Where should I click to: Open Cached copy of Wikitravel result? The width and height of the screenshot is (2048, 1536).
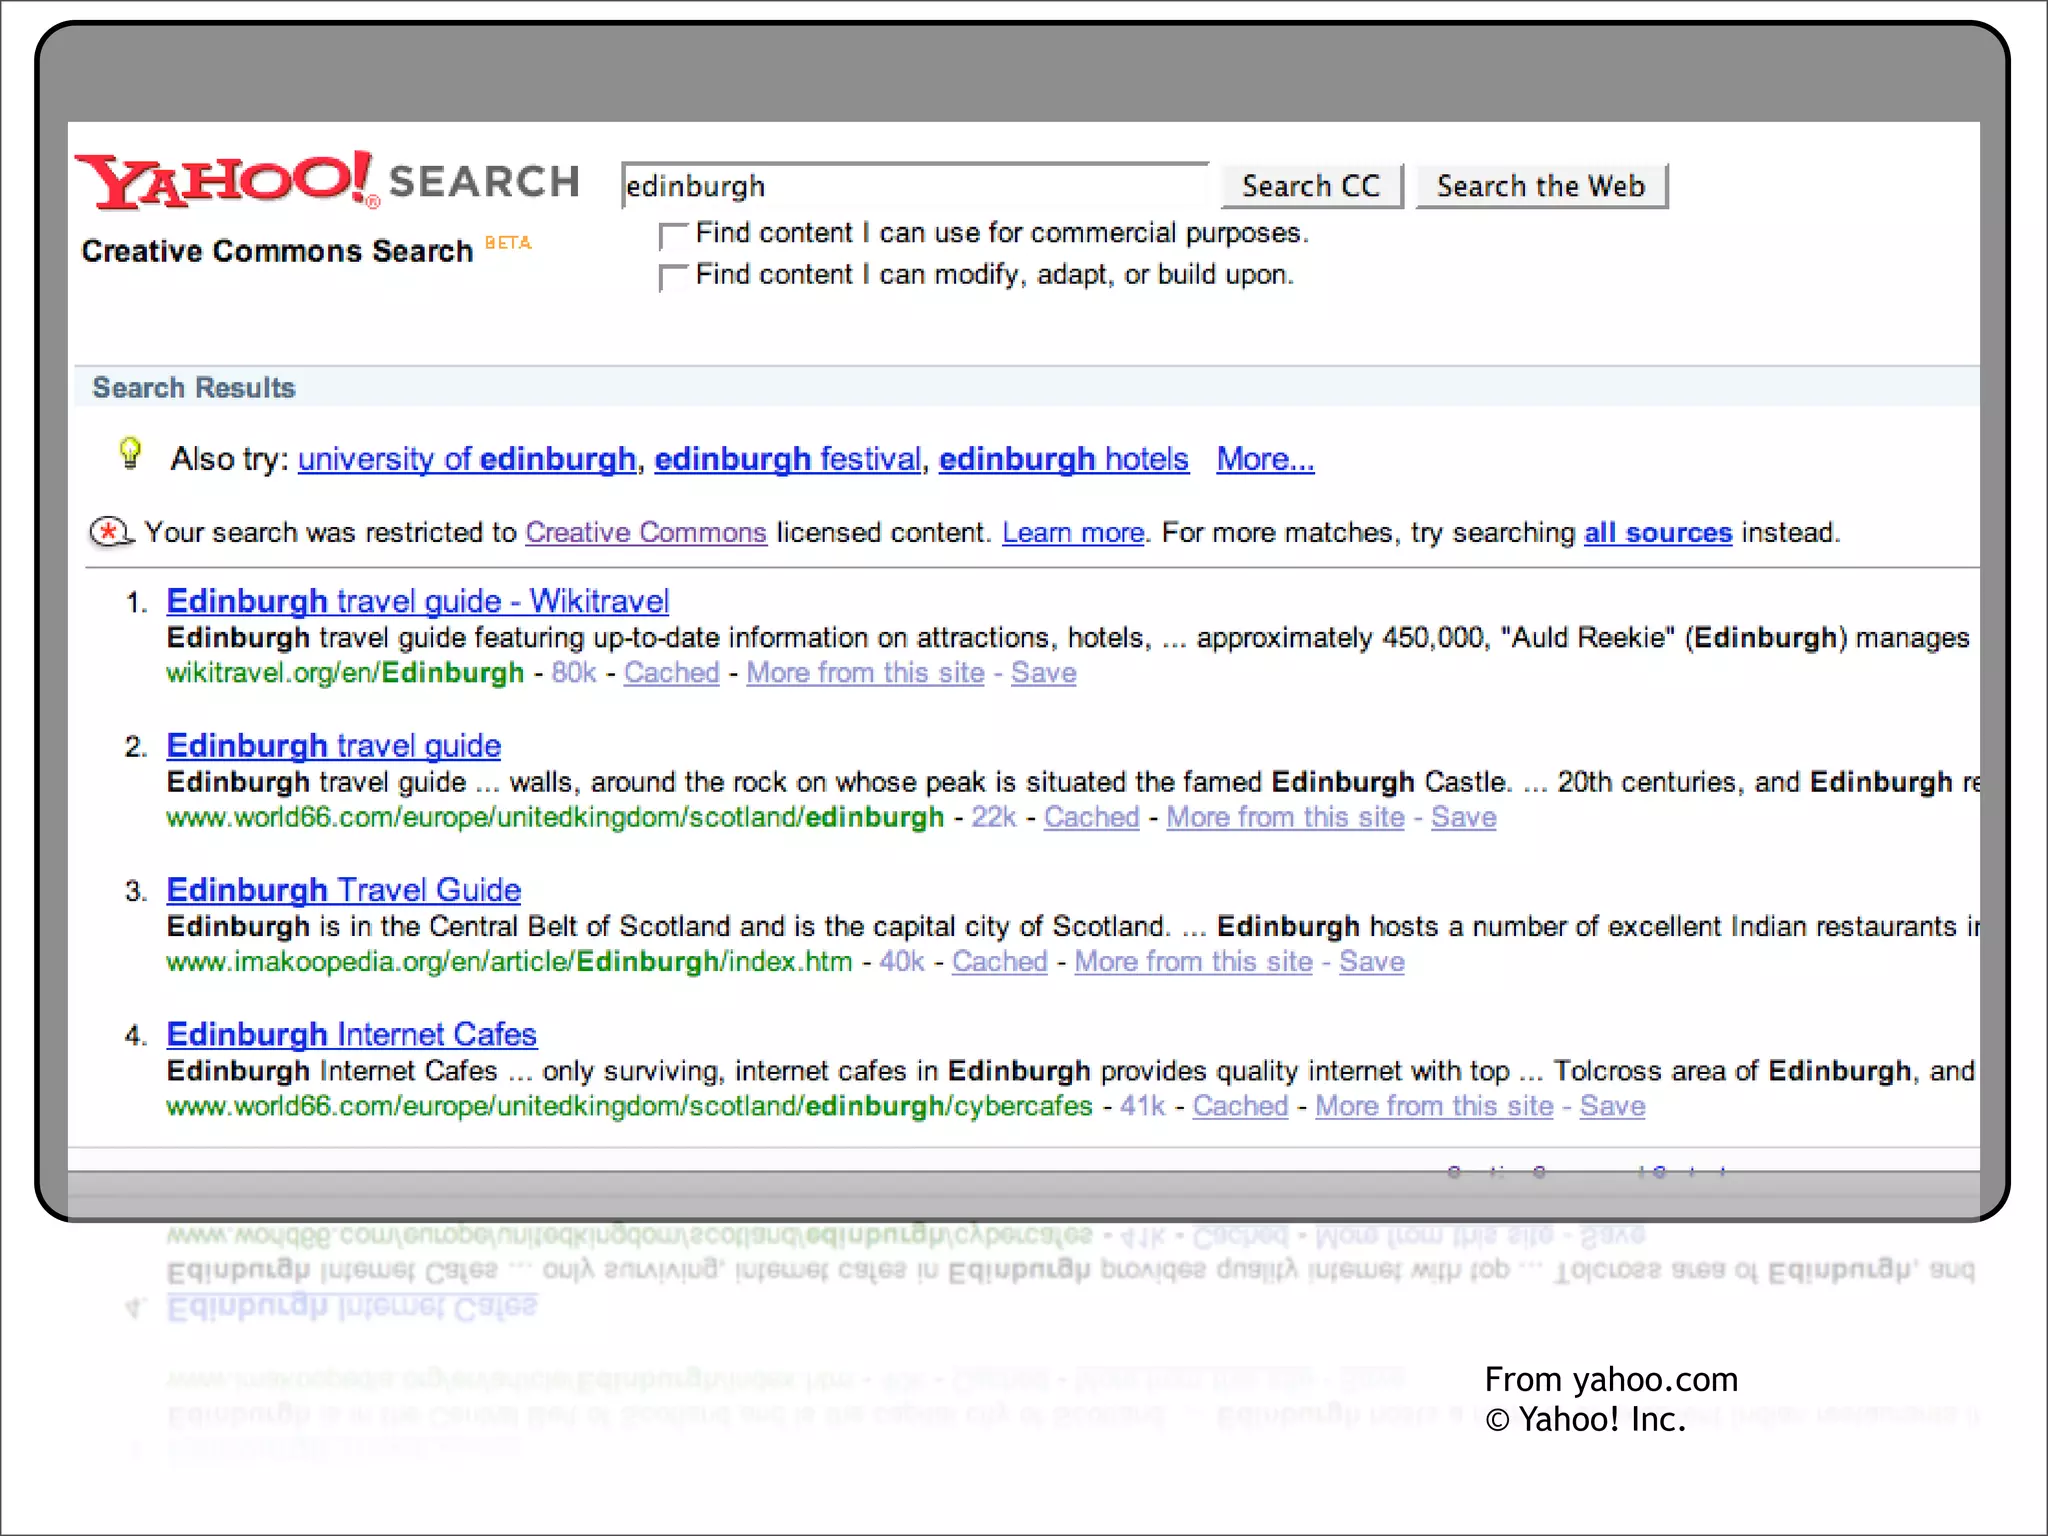671,673
